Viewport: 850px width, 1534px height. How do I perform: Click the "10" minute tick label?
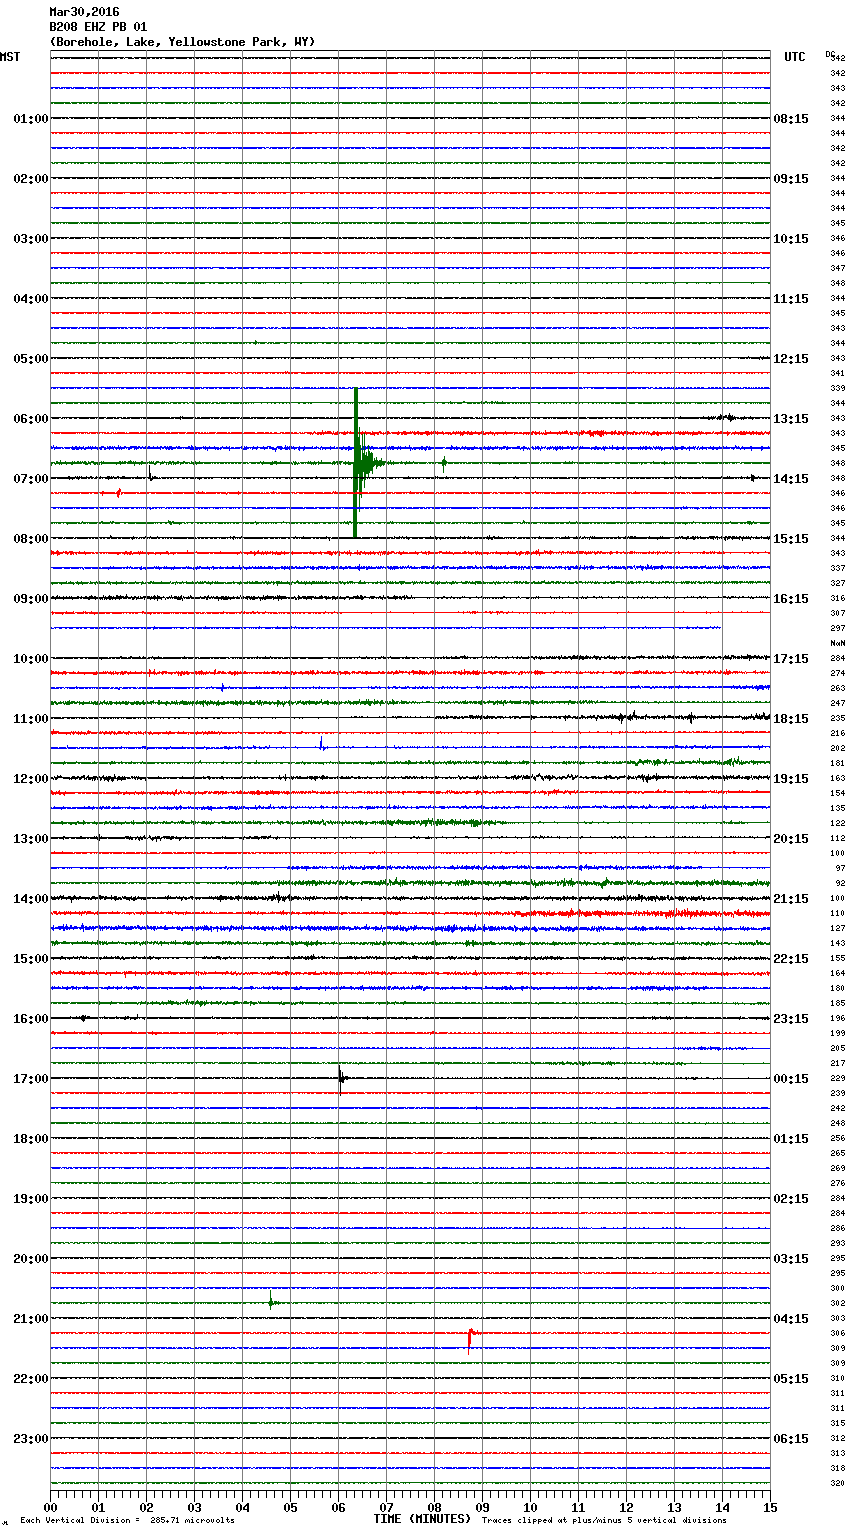530,1508
